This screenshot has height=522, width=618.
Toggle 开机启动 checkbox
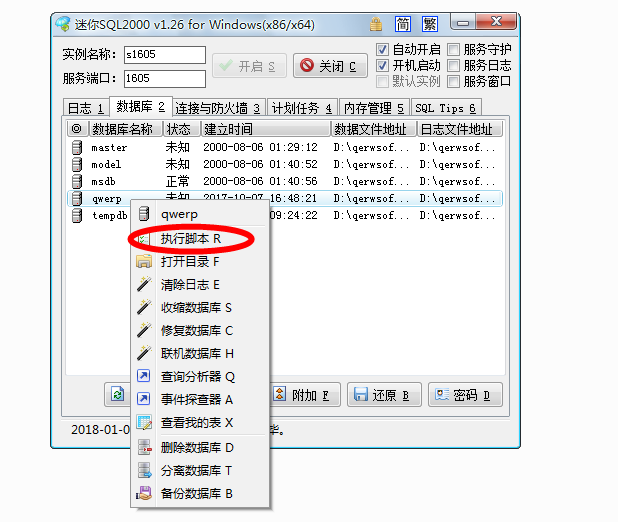382,65
